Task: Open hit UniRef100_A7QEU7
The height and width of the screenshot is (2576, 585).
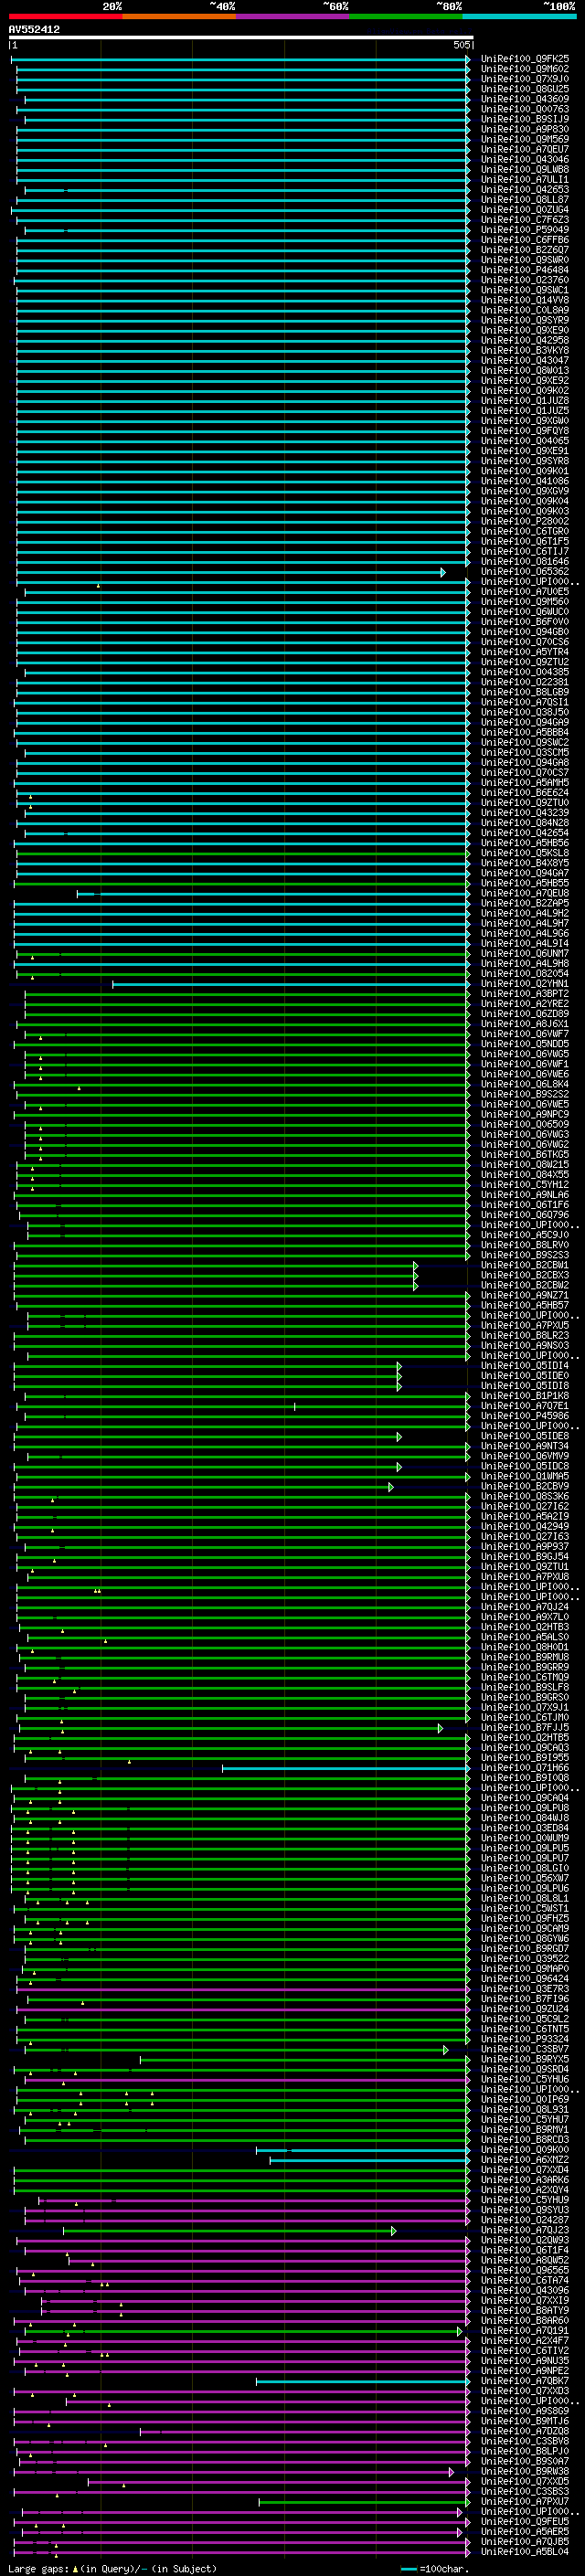Action: coord(525,149)
